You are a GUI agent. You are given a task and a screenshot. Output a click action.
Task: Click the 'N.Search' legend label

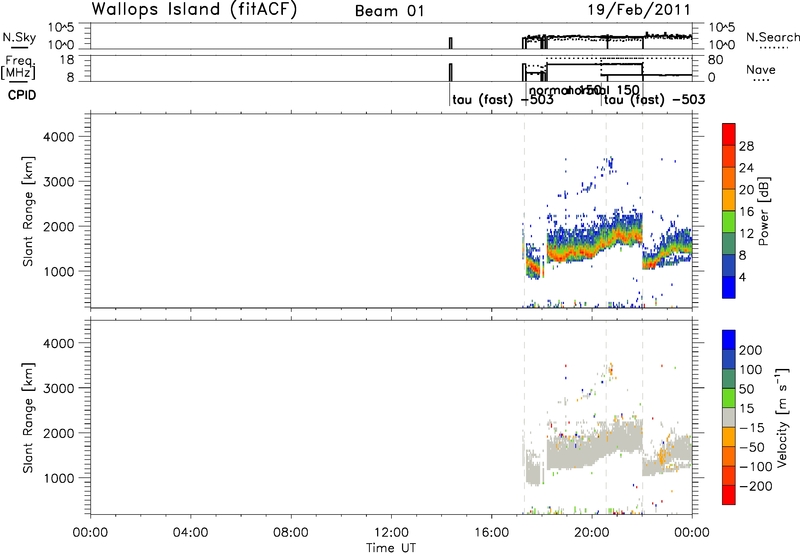[x=773, y=37]
